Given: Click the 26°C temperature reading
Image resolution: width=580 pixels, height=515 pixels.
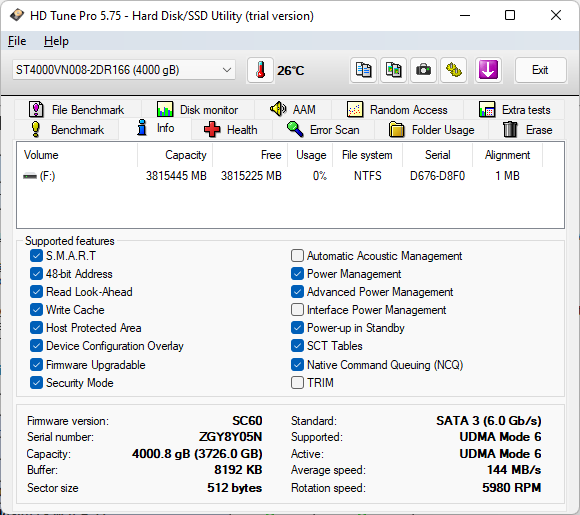Looking at the screenshot, I should pyautogui.click(x=291, y=71).
